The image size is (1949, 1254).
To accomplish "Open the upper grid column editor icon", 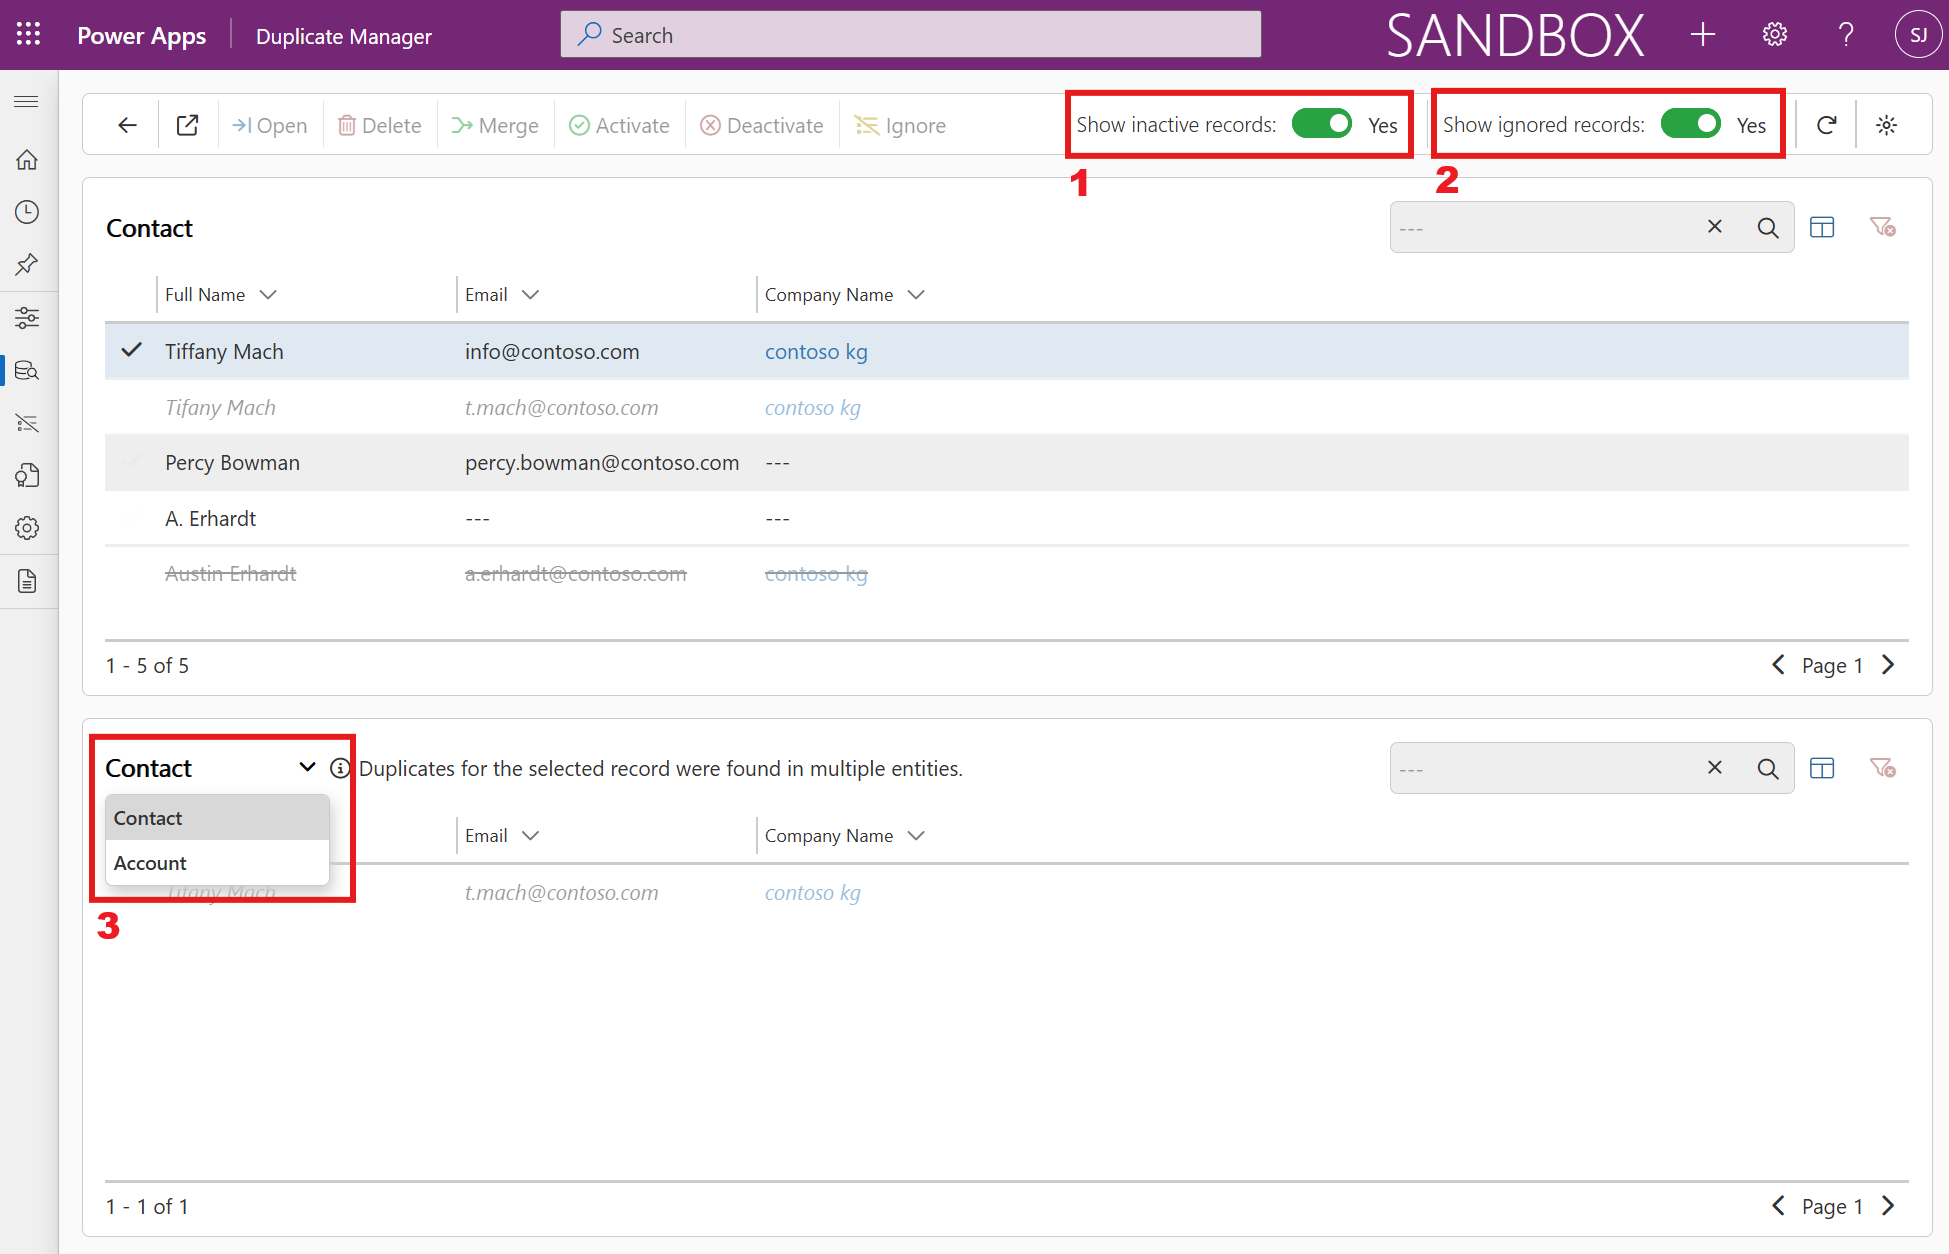I will [1822, 228].
